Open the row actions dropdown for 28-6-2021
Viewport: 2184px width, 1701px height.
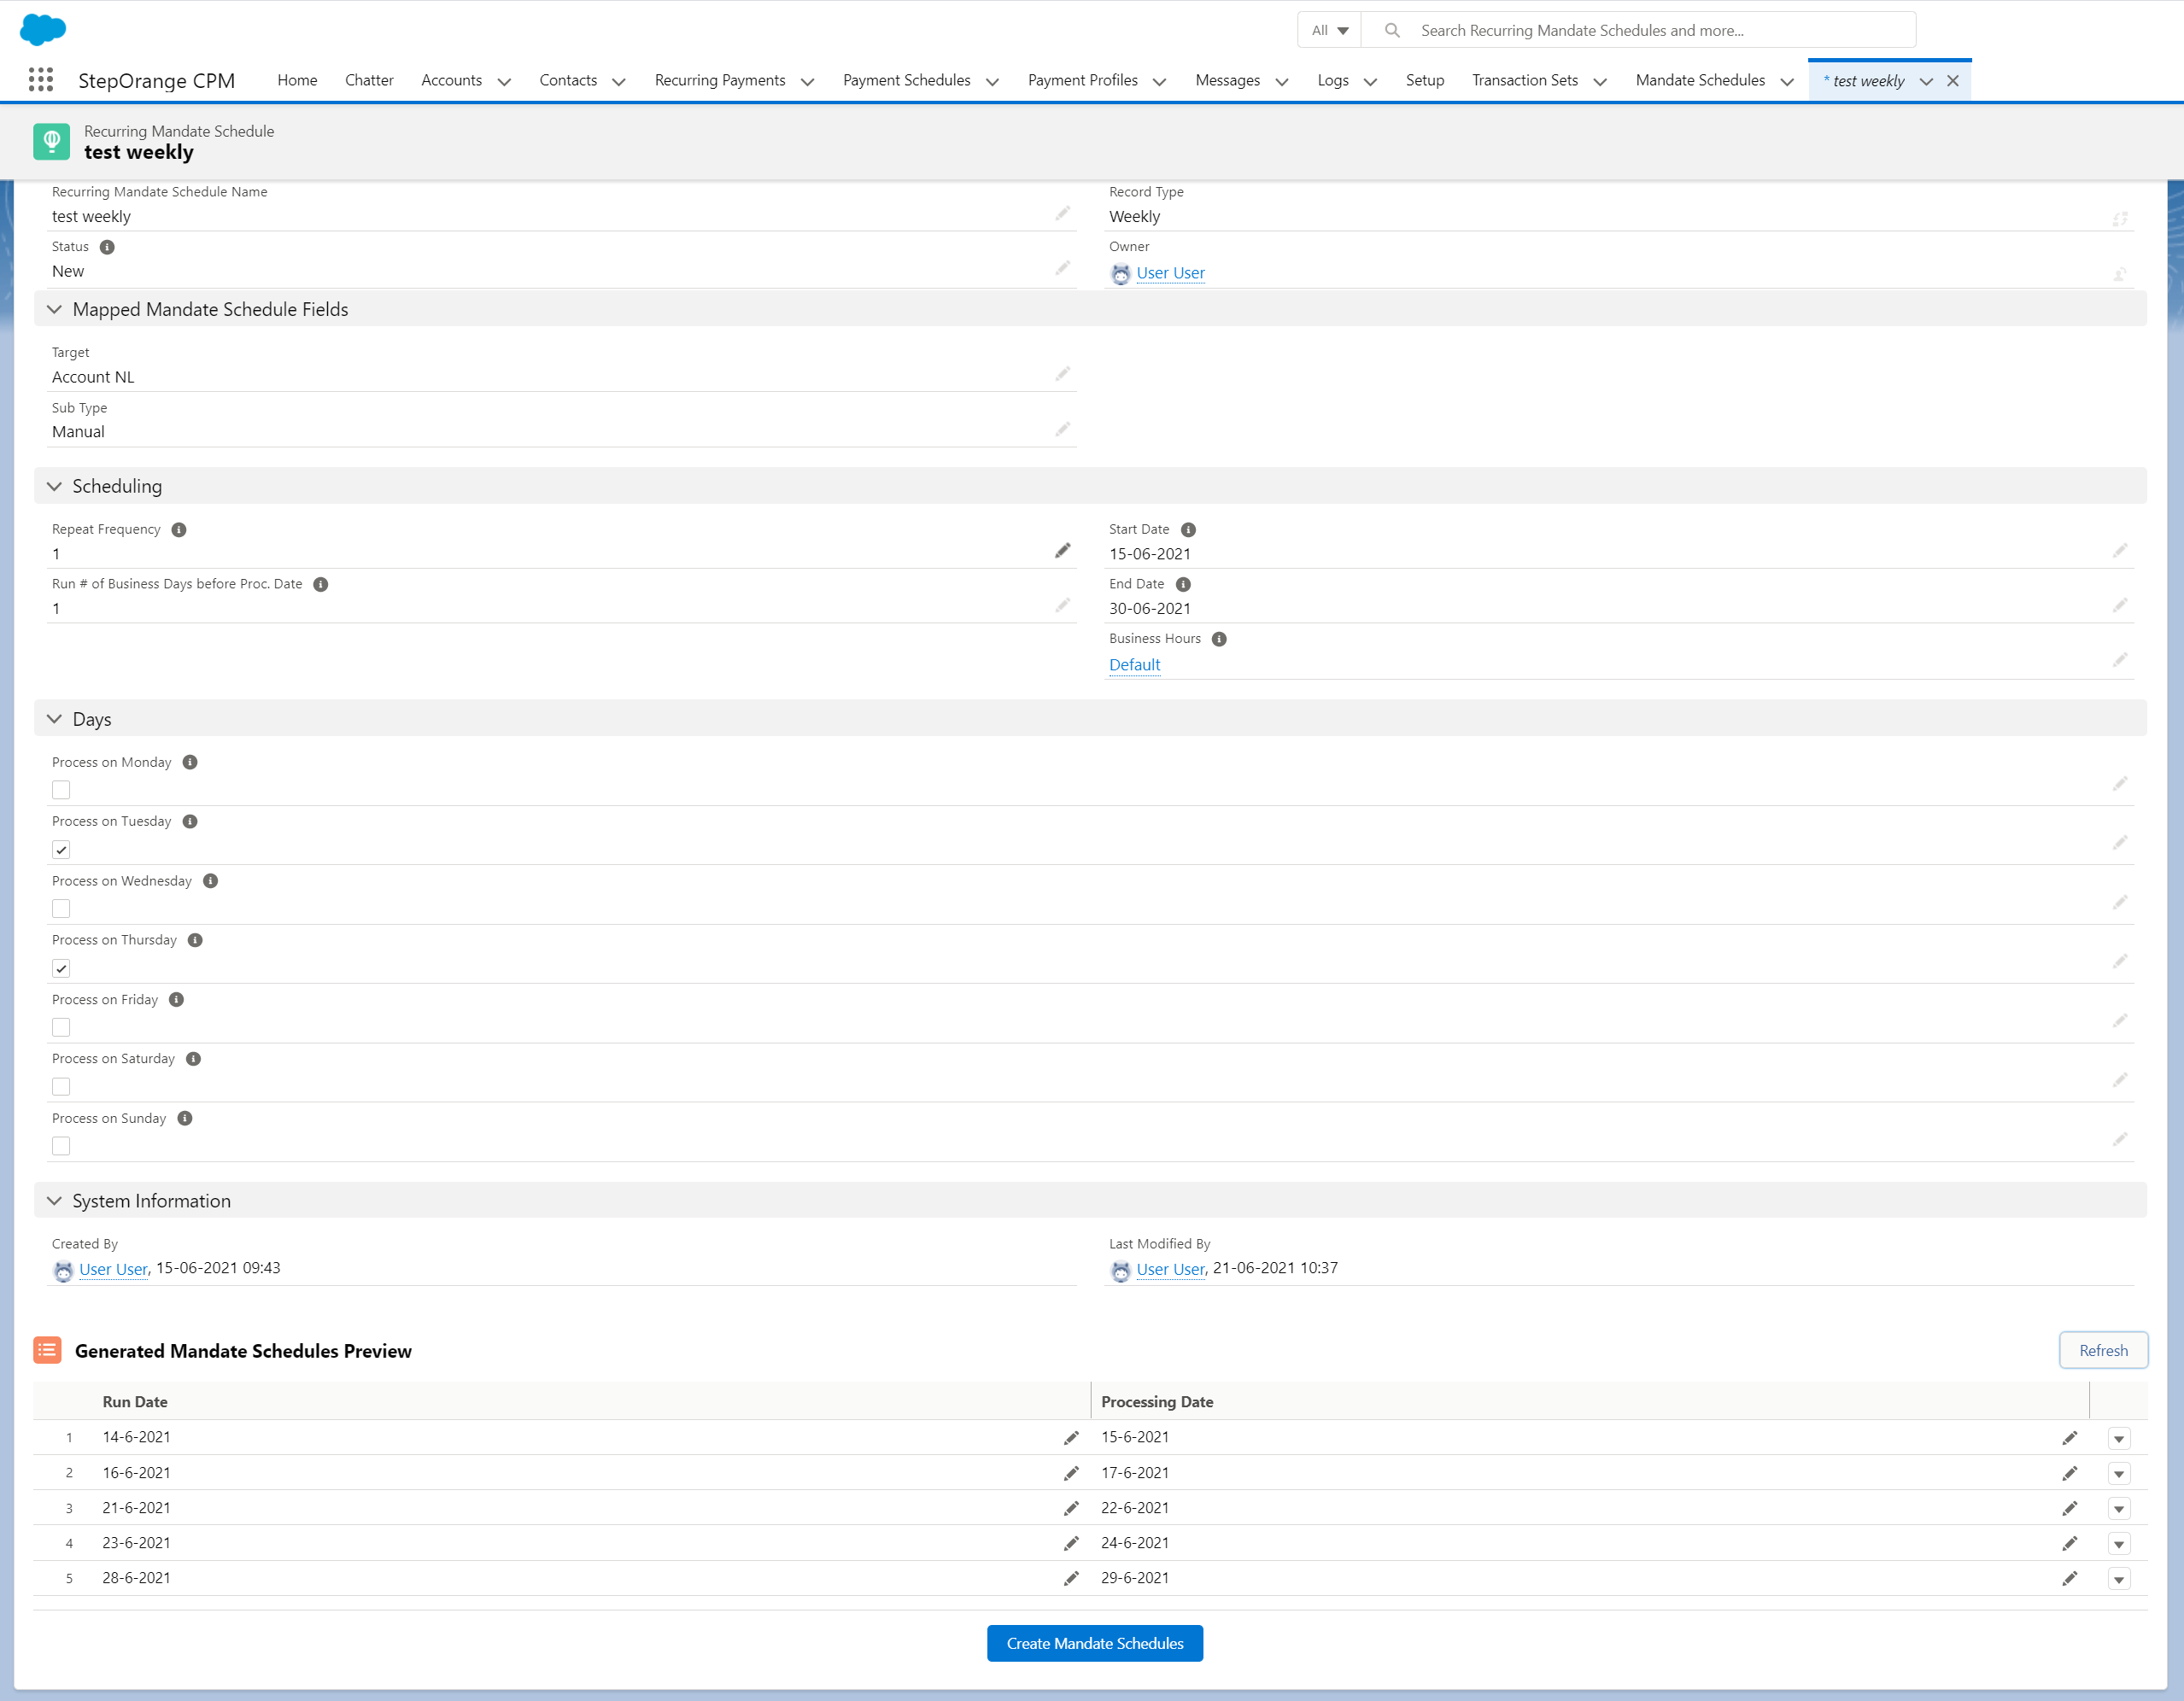(x=2119, y=1578)
